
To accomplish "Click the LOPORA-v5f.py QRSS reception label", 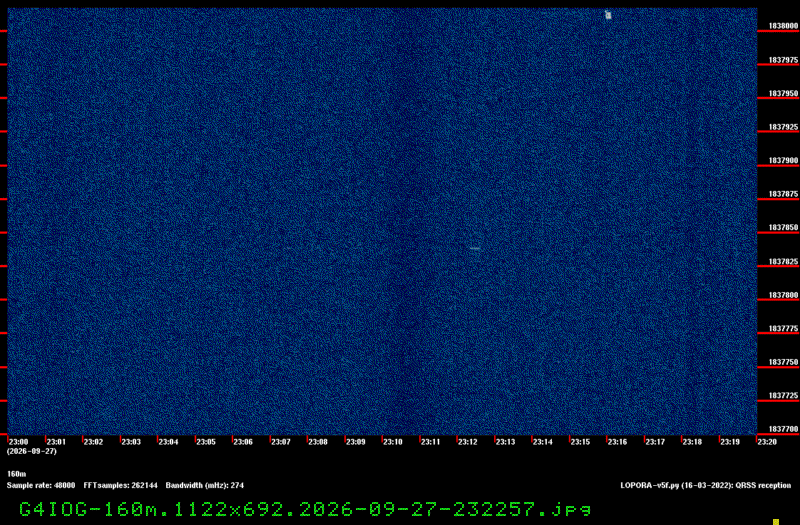I will (x=706, y=485).
